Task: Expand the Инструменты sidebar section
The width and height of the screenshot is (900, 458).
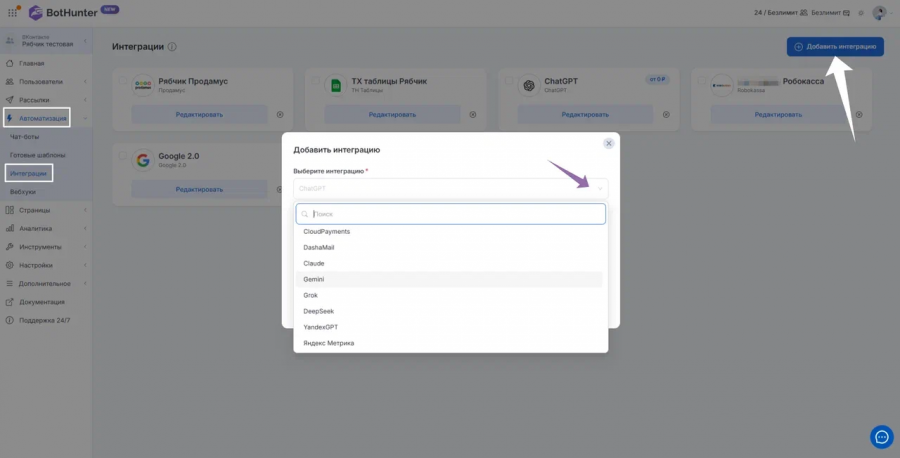Action: tap(85, 247)
